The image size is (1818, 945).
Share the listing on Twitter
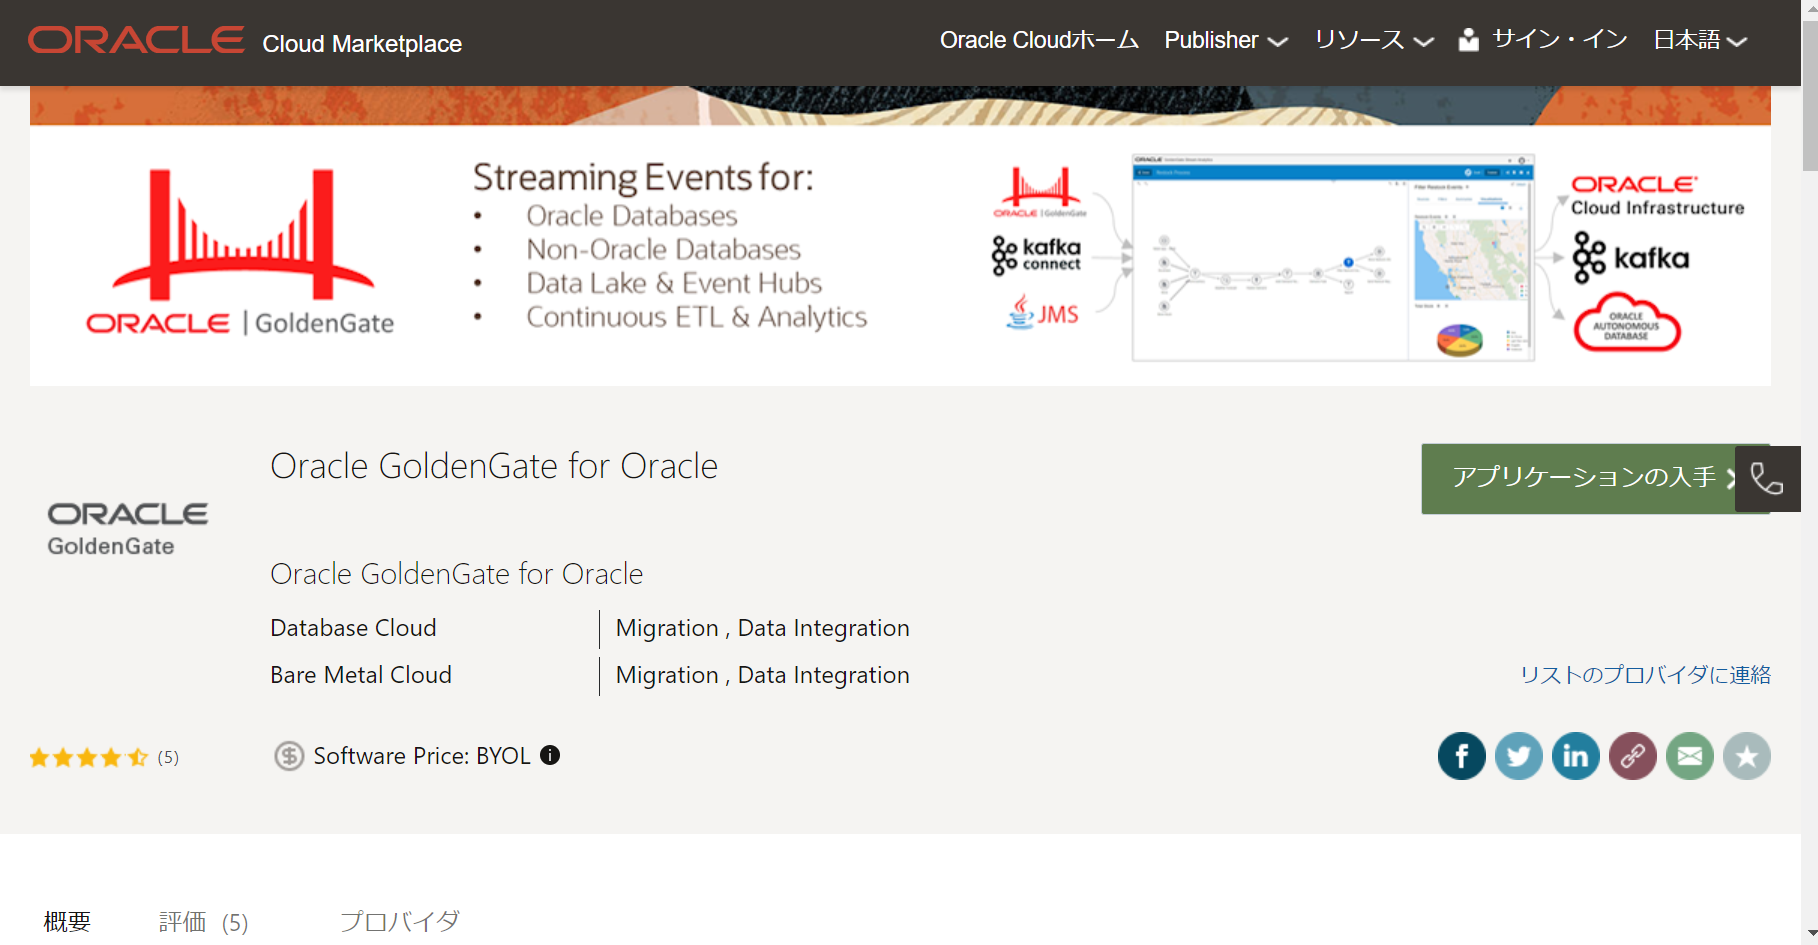1518,756
